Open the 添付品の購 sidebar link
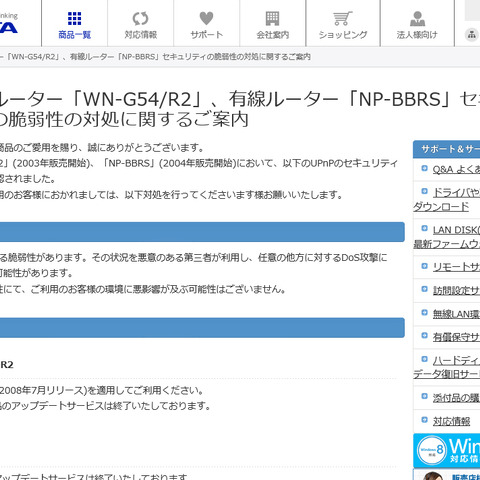 coord(456,398)
